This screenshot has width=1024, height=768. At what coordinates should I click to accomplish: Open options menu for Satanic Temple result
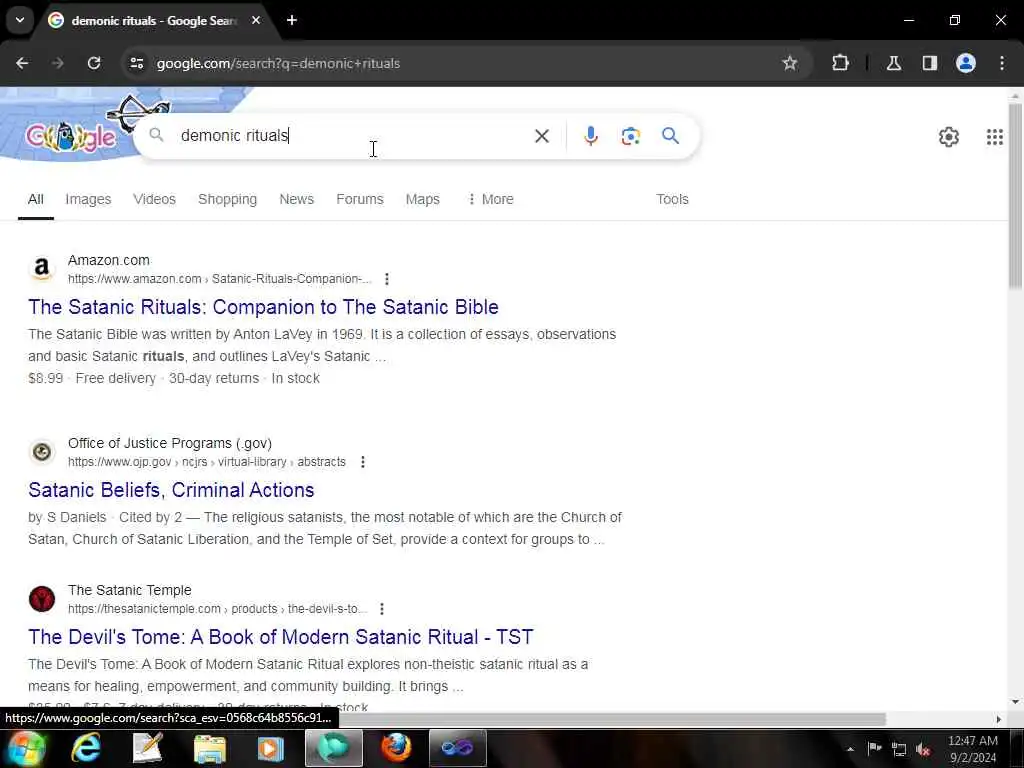click(381, 609)
